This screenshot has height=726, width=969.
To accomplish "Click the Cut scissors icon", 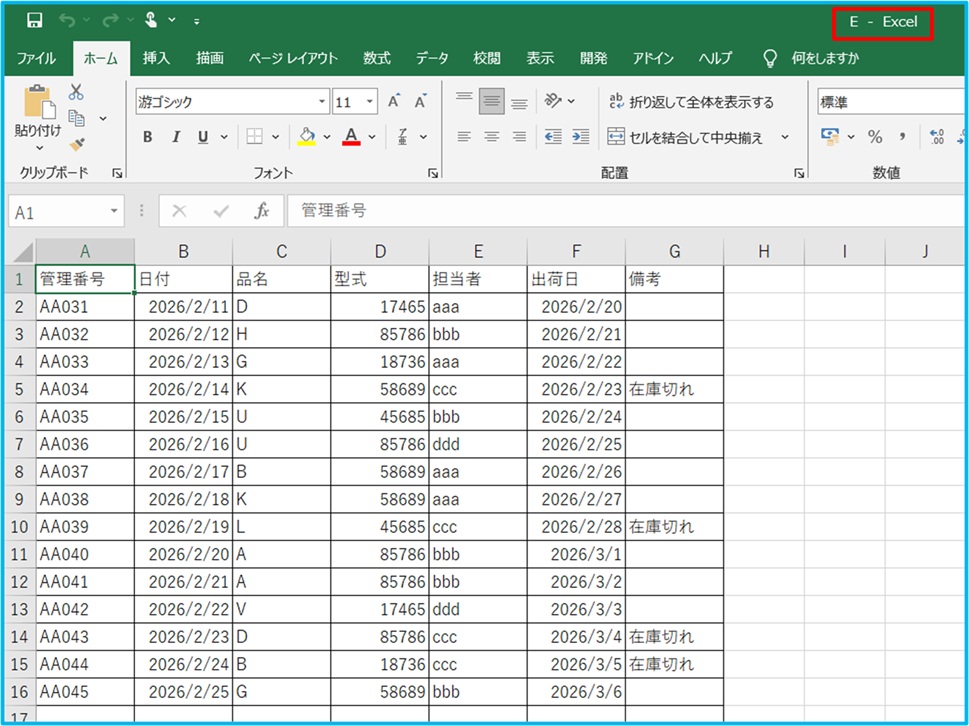I will coord(76,93).
